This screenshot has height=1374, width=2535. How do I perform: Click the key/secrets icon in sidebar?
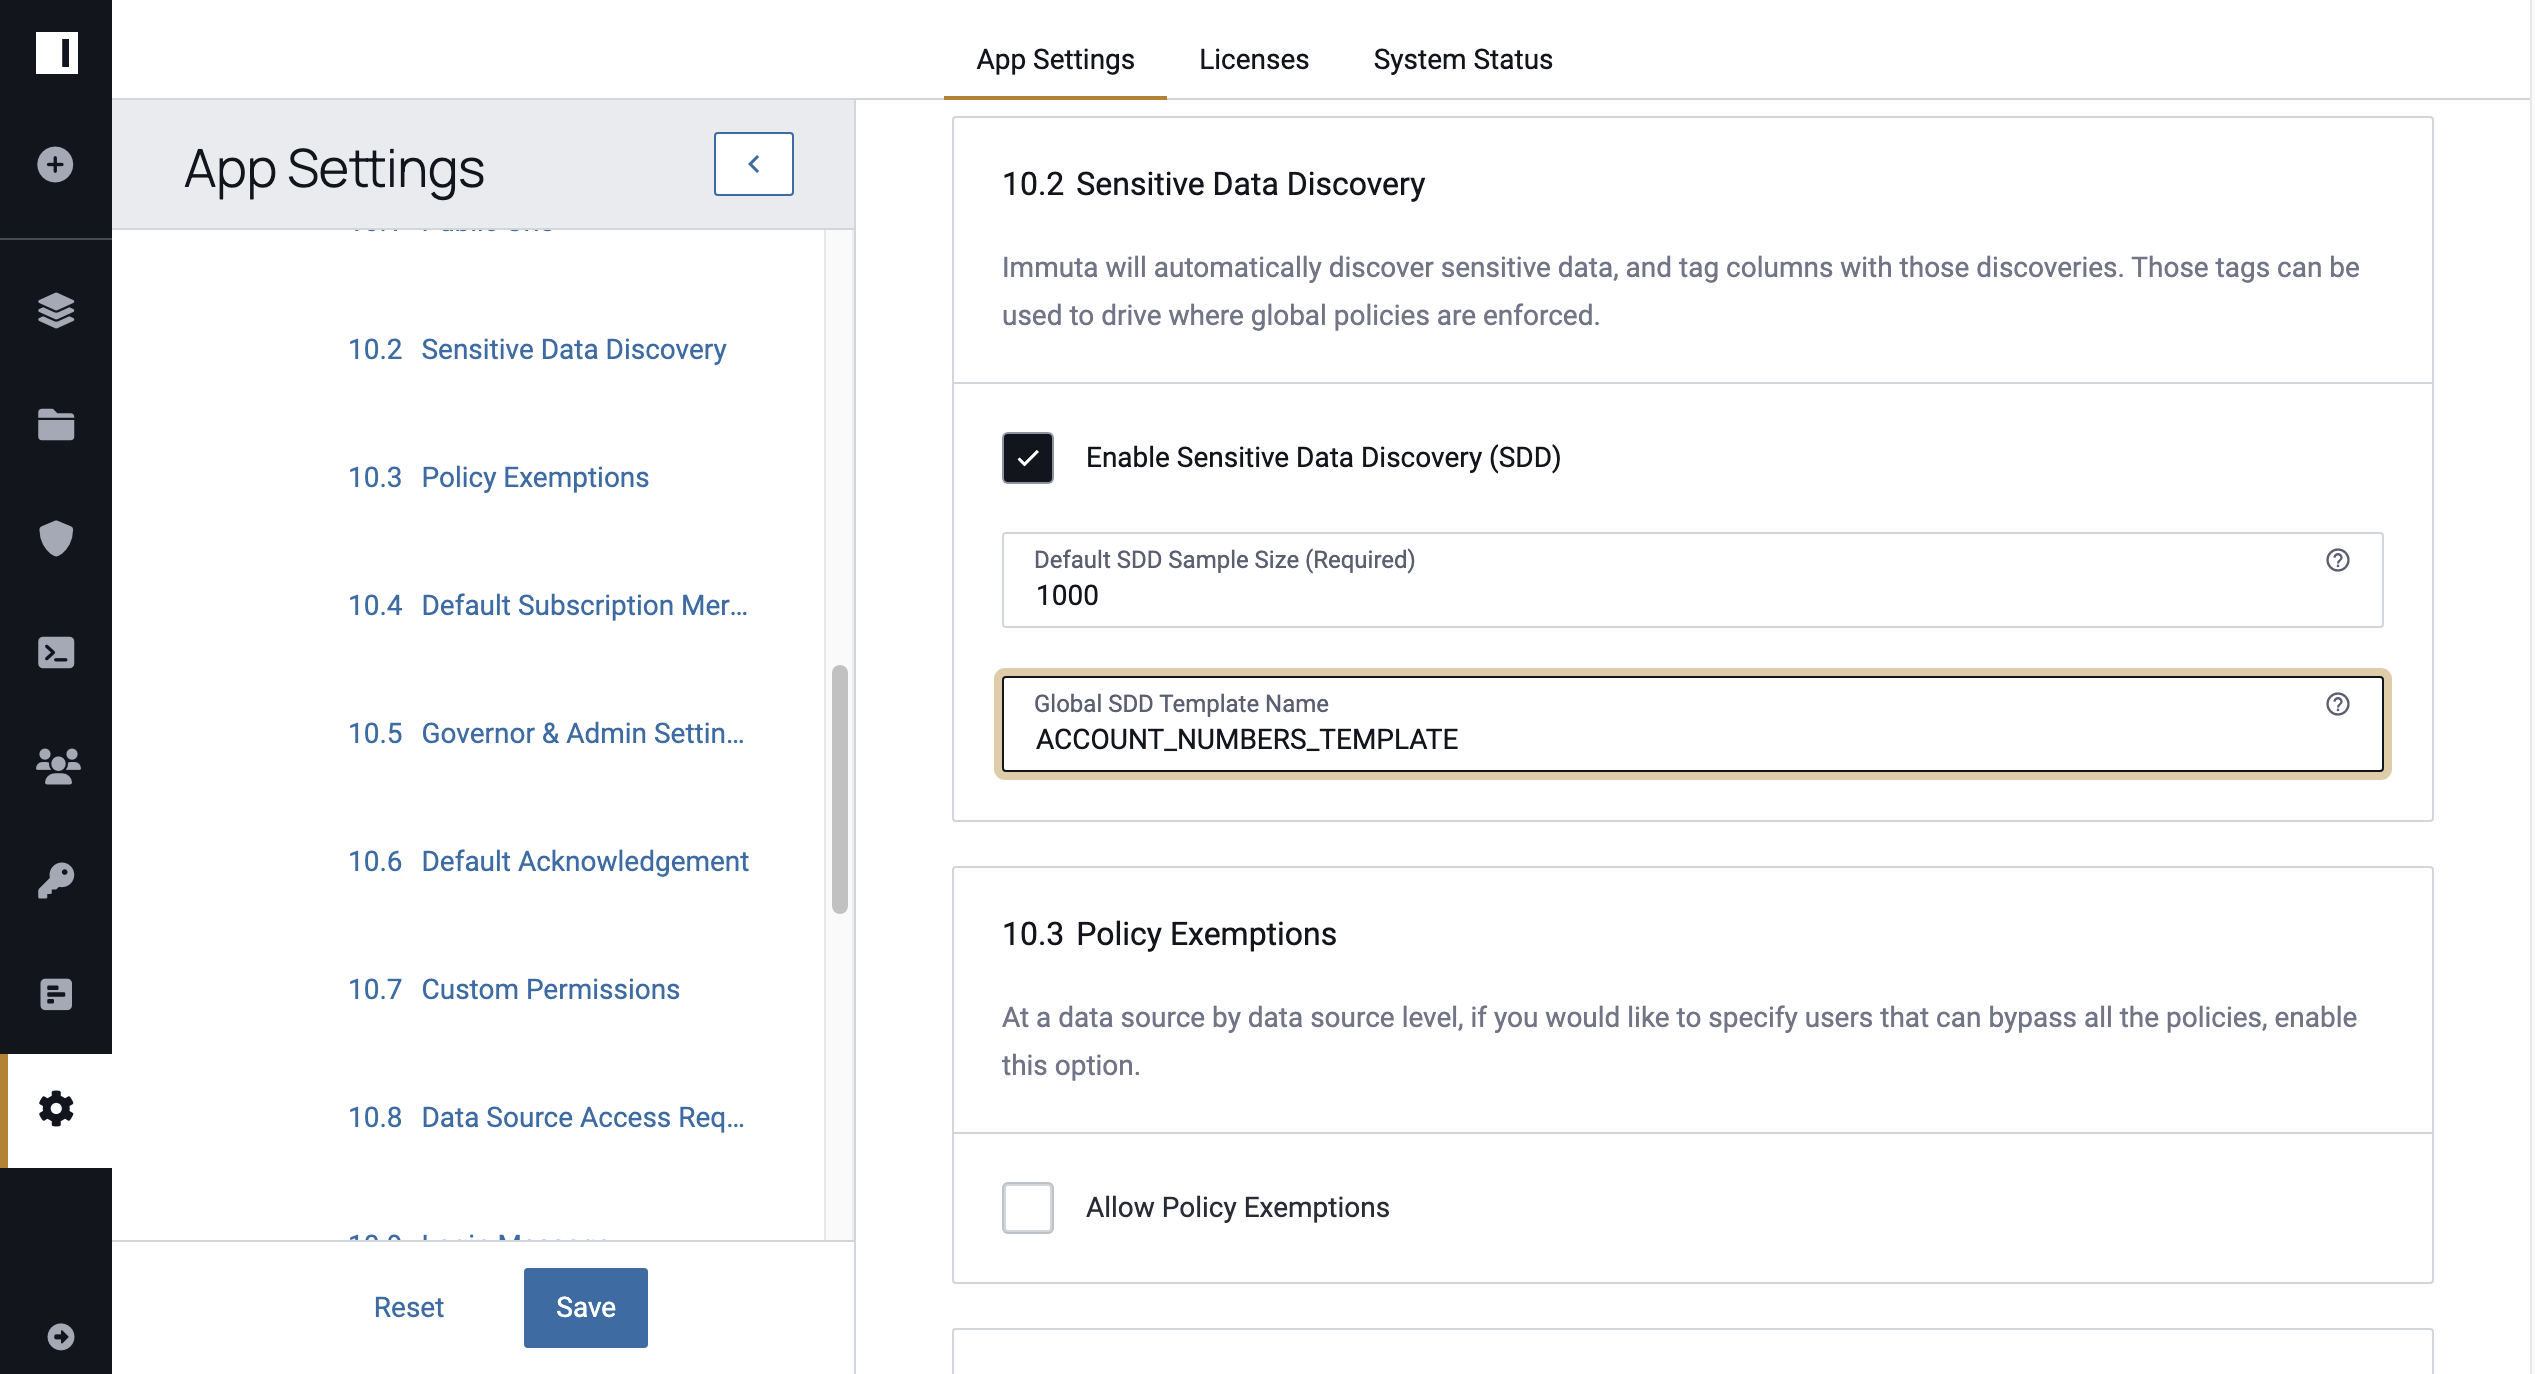(56, 880)
